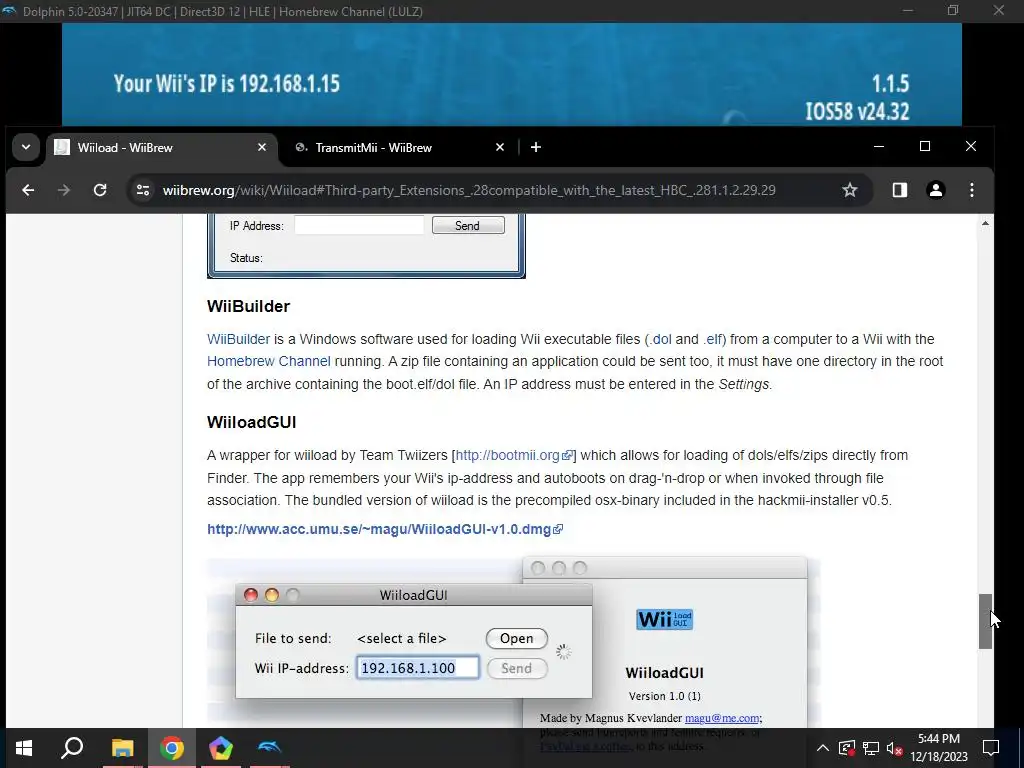Click the Wii IP text in Dolphin window
Viewport: 1024px width, 768px height.
(x=227, y=84)
